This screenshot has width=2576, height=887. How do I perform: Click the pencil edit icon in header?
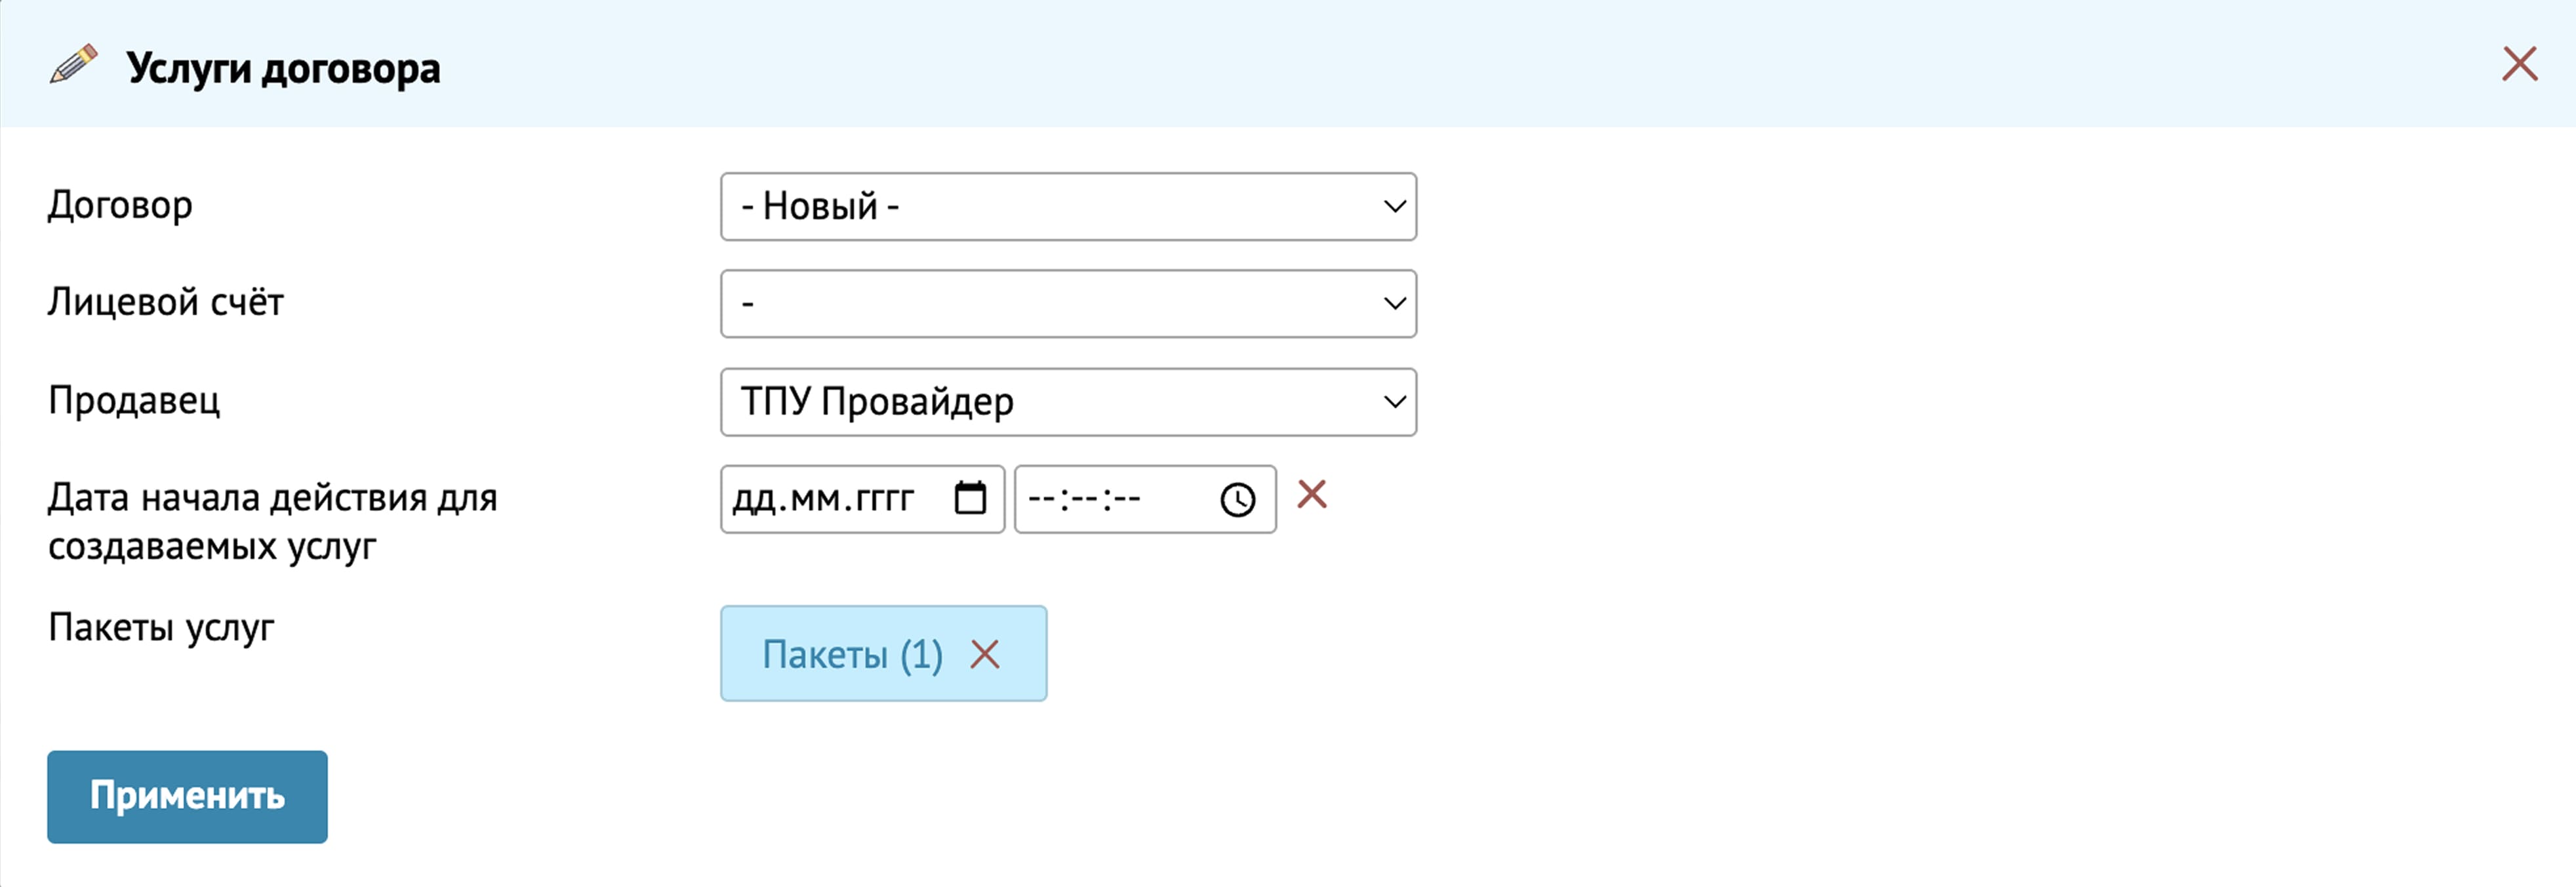point(73,65)
